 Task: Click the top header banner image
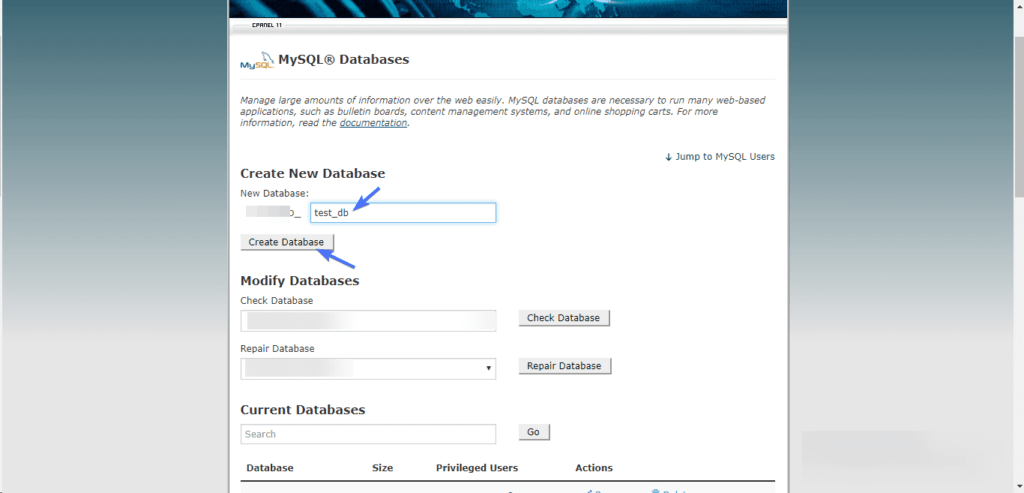pos(508,9)
